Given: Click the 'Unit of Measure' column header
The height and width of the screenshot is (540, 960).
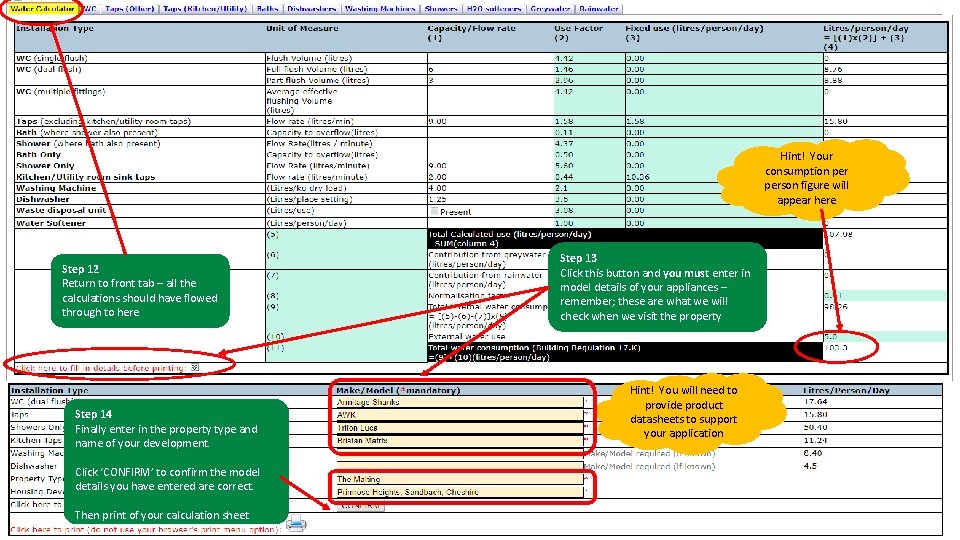Looking at the screenshot, I should click(302, 28).
